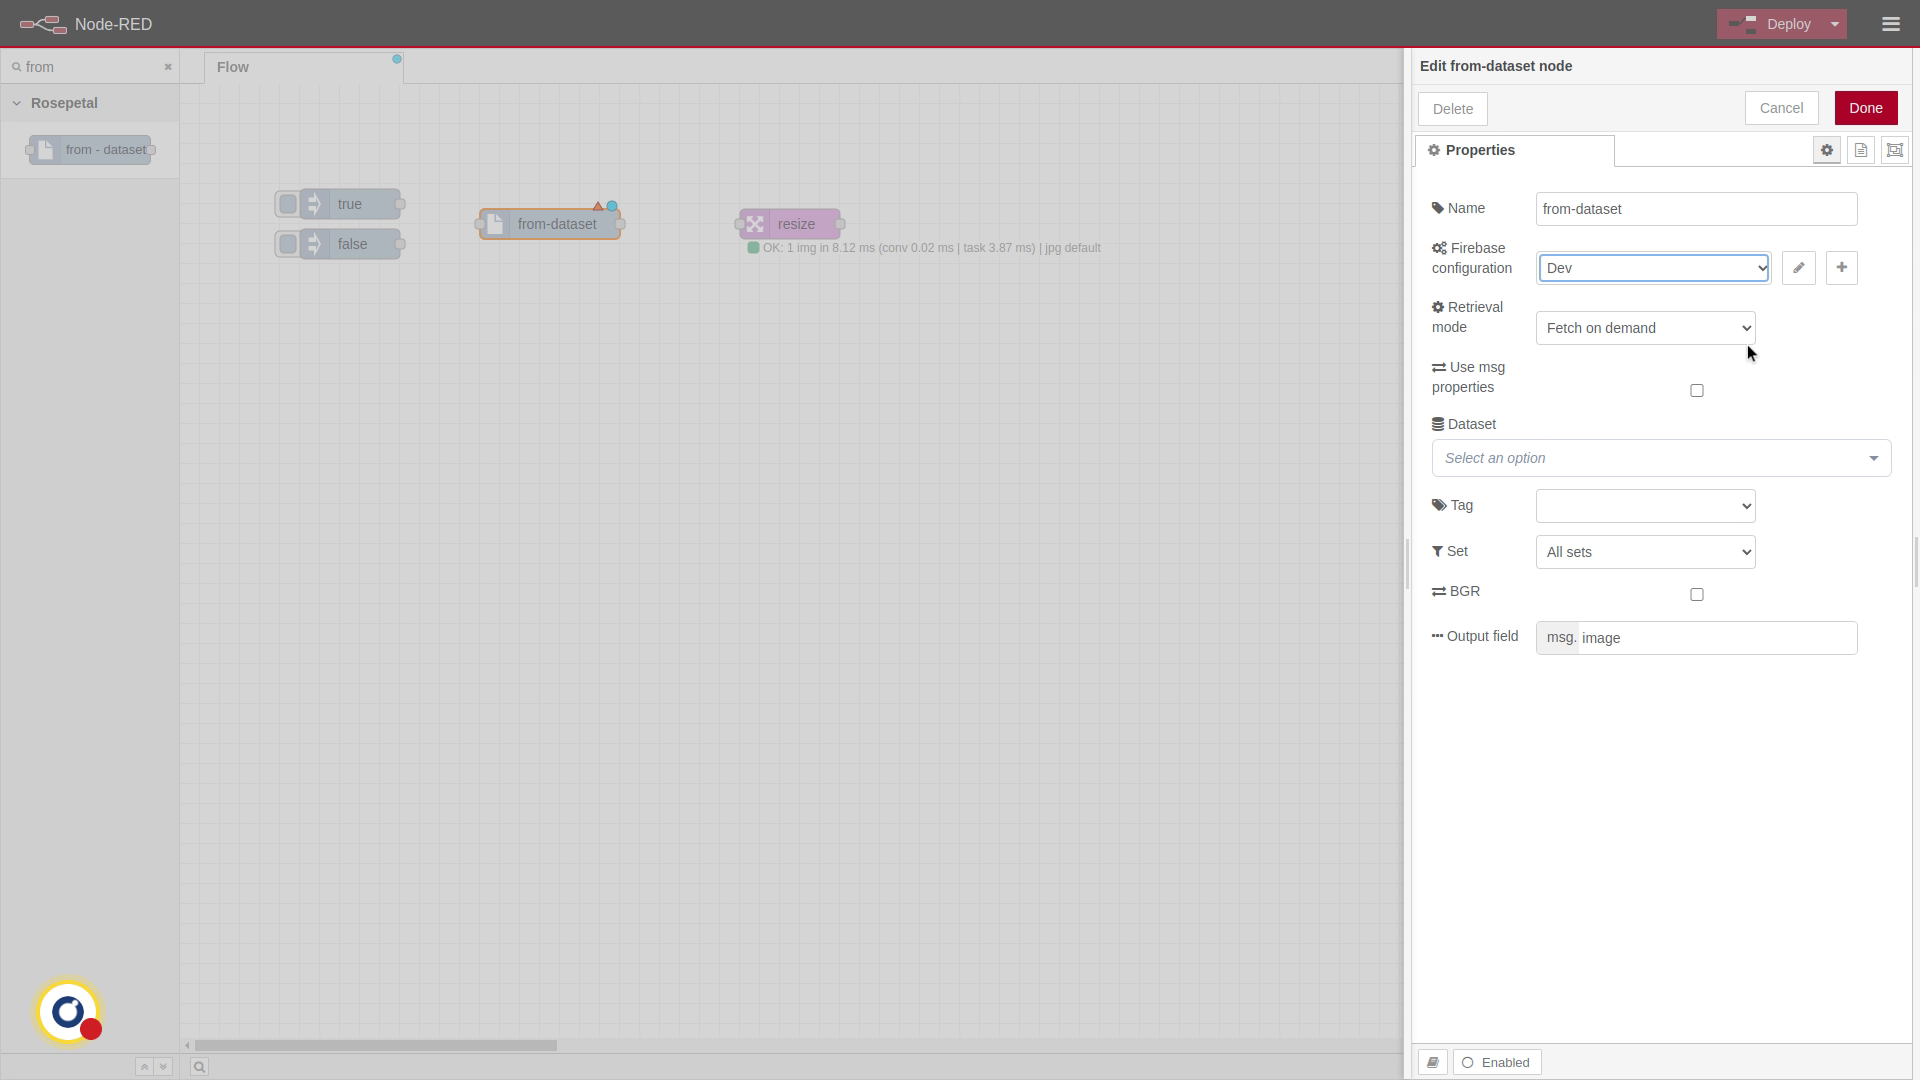
Task: Open the Set dropdown showing All sets
Action: click(x=1644, y=551)
